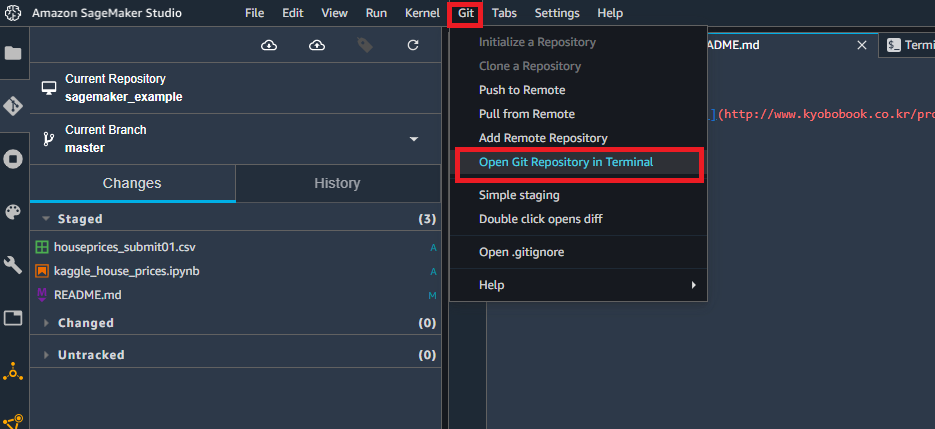
Task: Select the Git sidebar icon
Action: click(13, 106)
